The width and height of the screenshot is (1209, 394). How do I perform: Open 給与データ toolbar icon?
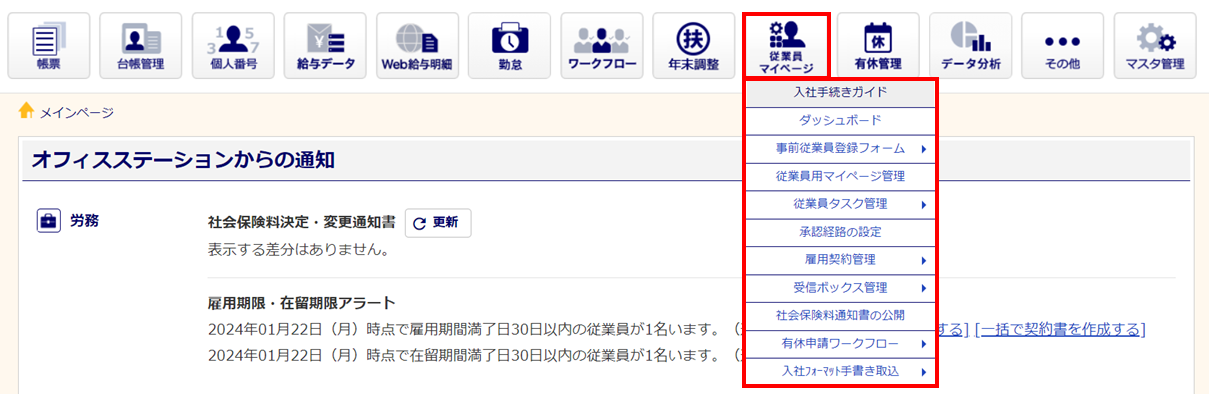[325, 46]
